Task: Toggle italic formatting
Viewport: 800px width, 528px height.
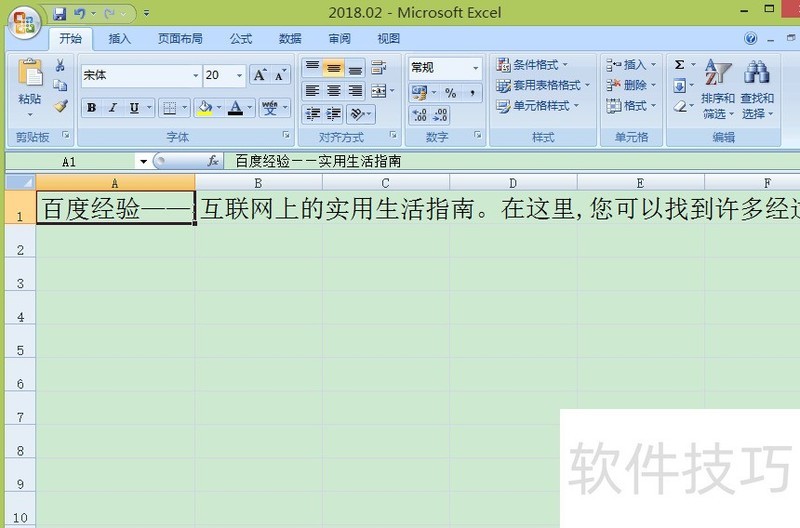Action: 113,108
